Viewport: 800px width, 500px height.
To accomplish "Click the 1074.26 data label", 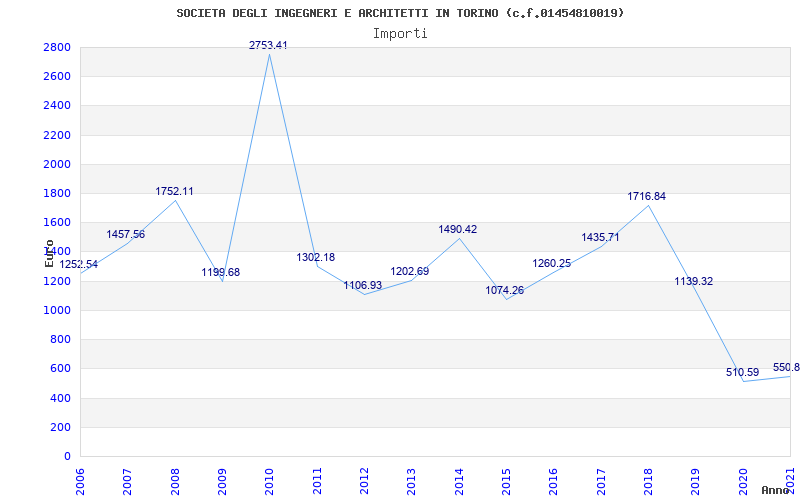I will [x=505, y=291].
